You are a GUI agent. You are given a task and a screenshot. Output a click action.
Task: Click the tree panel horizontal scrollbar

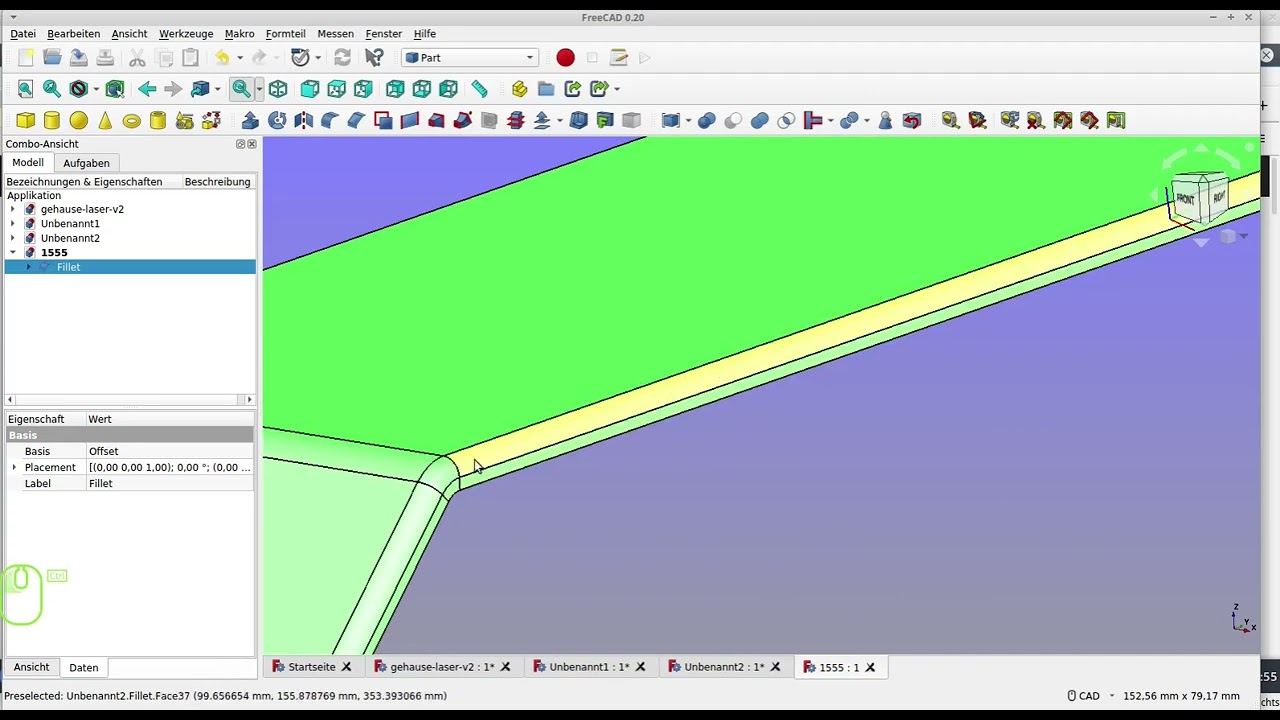130,400
